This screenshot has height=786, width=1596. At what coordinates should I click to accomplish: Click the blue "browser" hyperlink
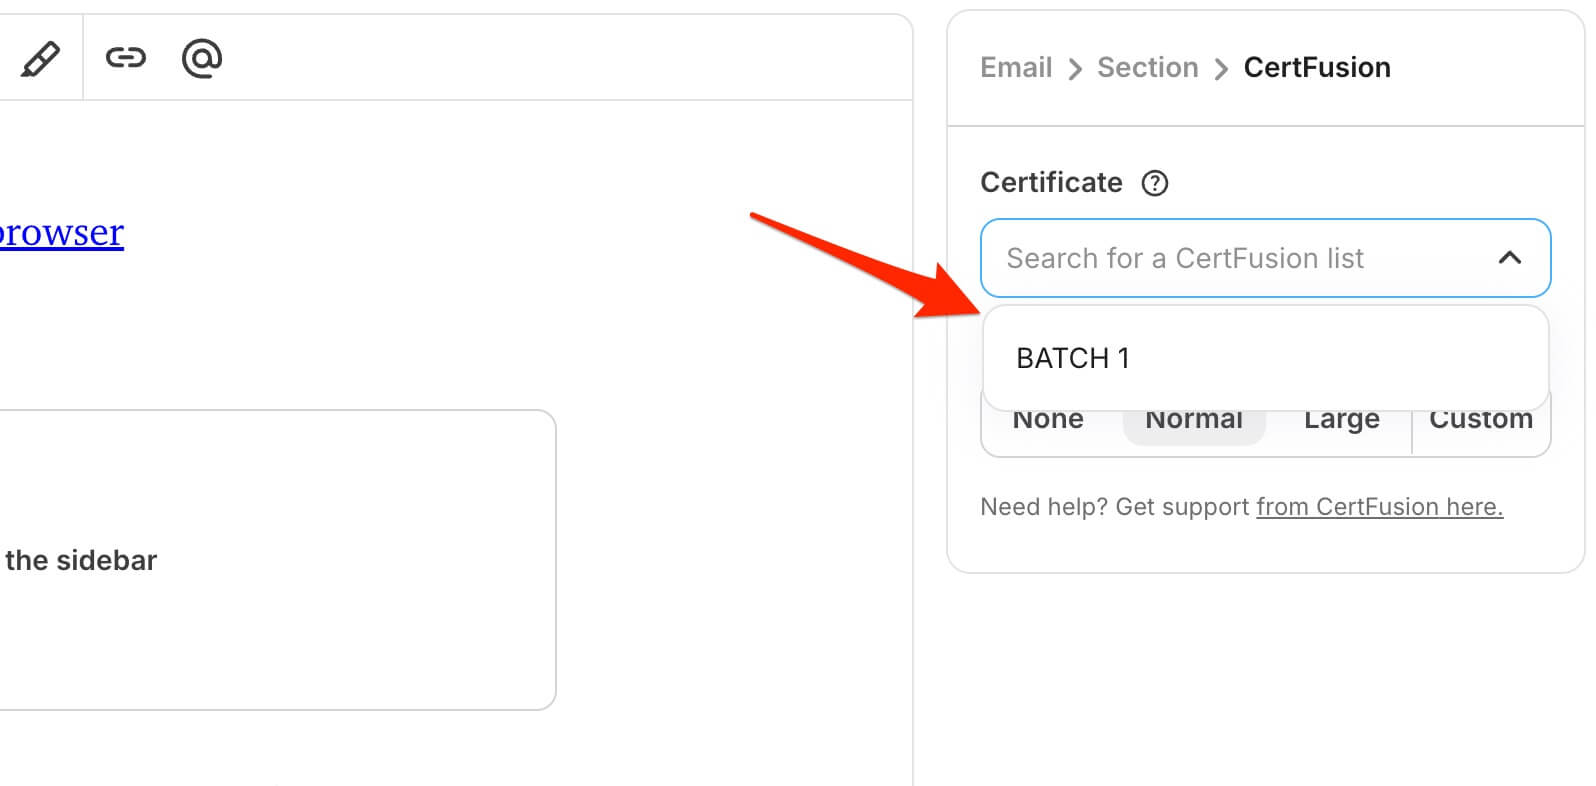click(62, 233)
